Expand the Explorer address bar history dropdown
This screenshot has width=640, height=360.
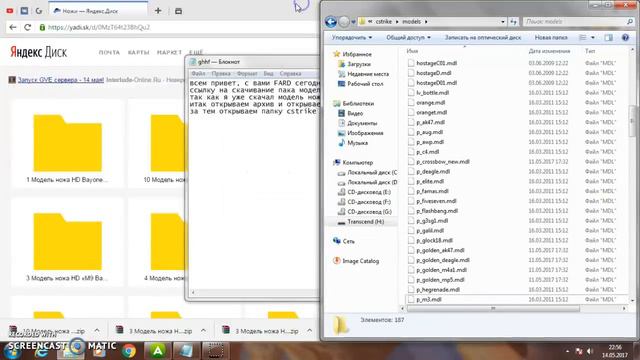[x=503, y=22]
